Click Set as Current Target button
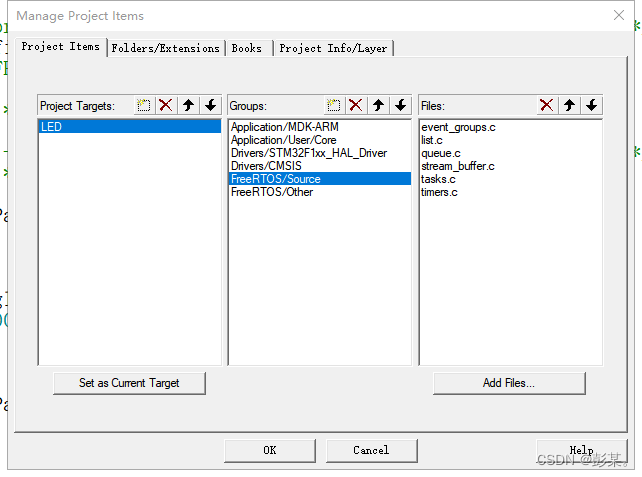The width and height of the screenshot is (642, 477). tap(129, 383)
